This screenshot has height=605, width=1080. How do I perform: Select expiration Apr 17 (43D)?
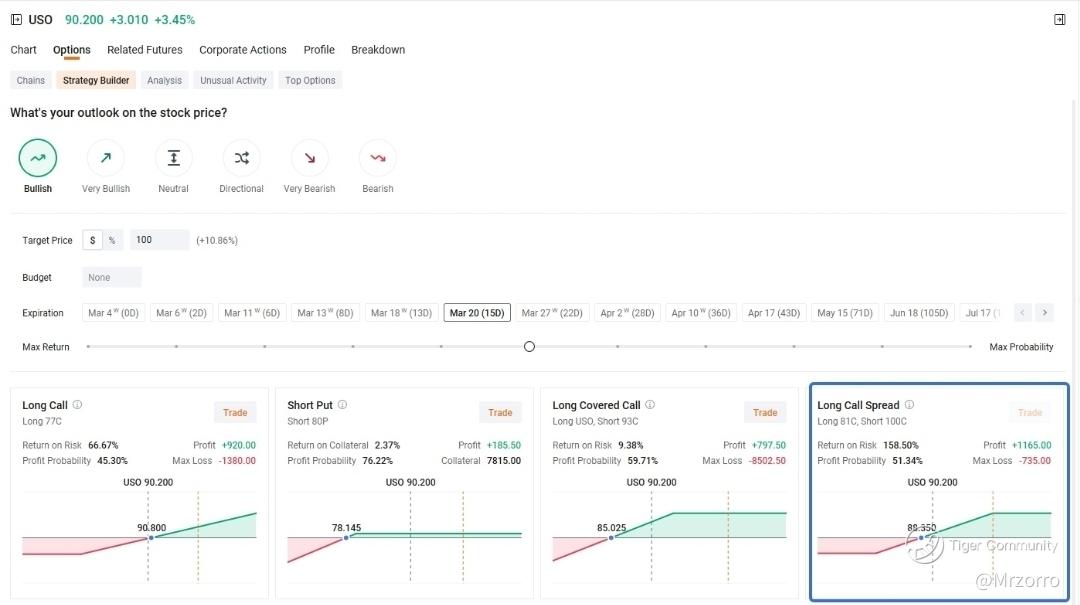pos(773,313)
